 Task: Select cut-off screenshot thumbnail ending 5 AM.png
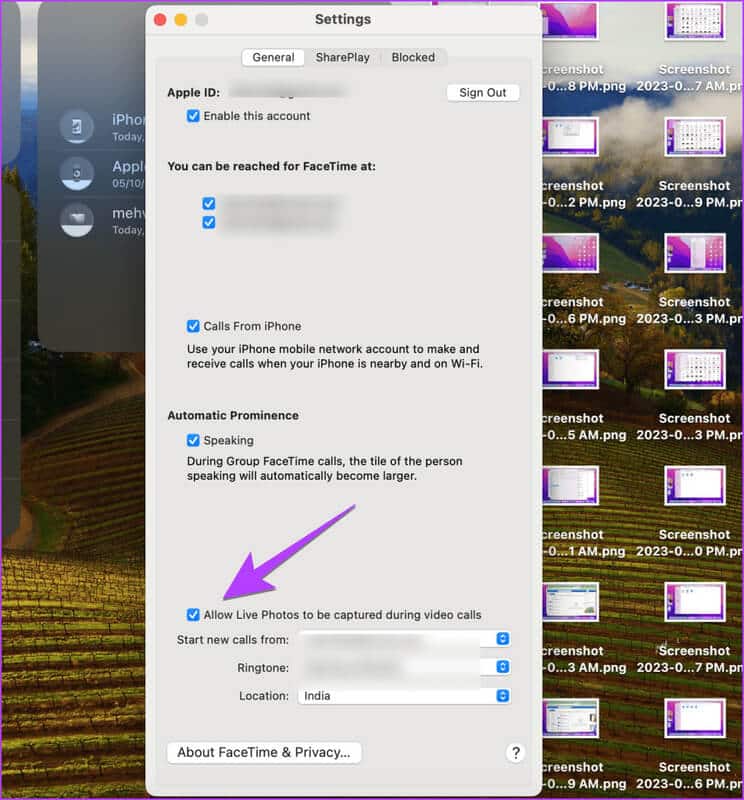point(570,369)
